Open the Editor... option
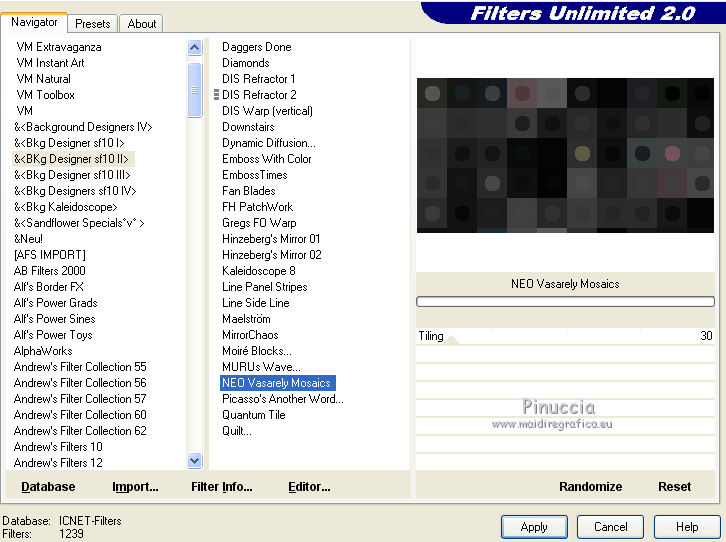Screen dimensions: 726x542 tap(309, 486)
